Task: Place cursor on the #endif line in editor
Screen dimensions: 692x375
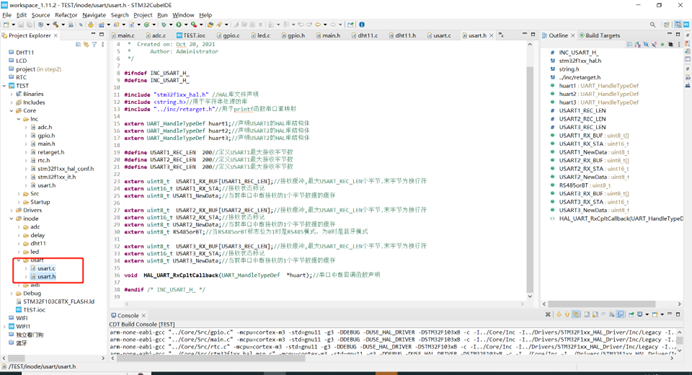Action: coord(165,290)
